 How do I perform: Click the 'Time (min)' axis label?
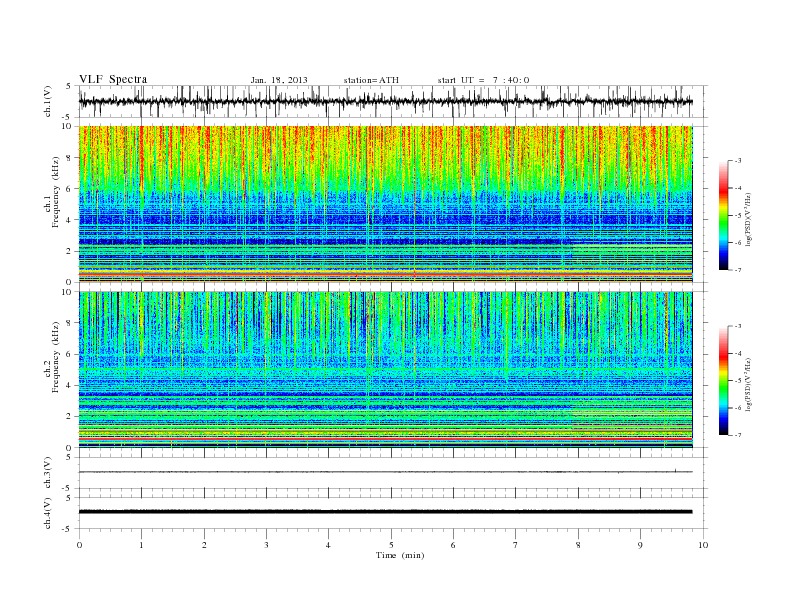point(400,555)
